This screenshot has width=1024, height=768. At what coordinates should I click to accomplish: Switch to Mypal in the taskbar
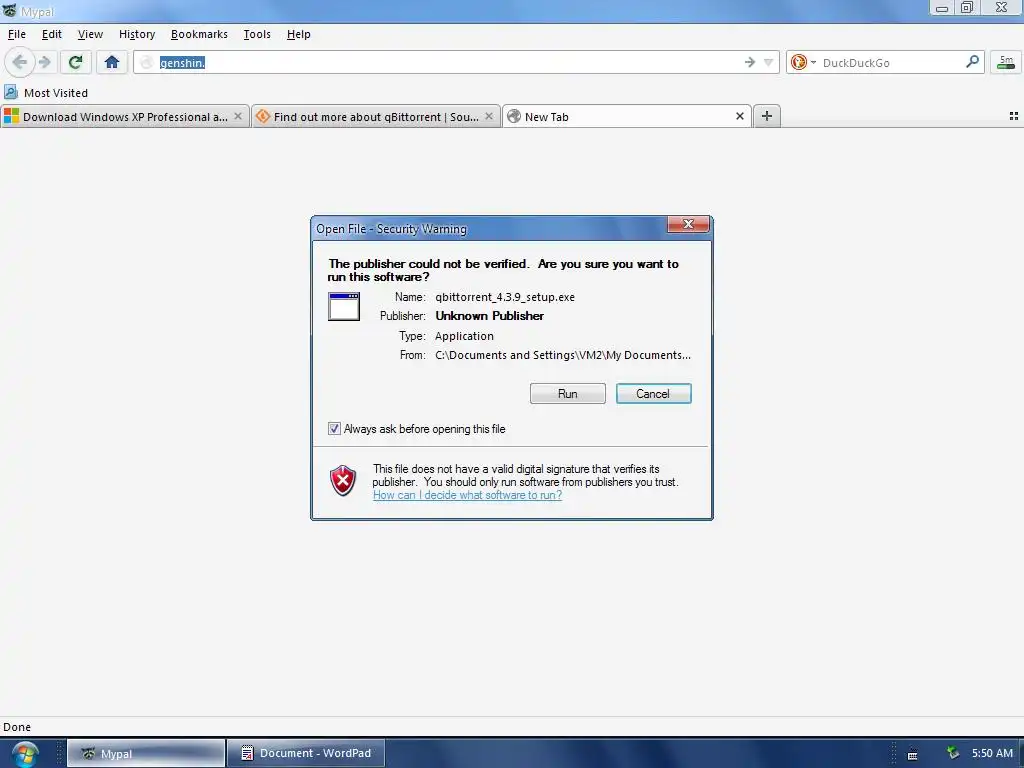click(146, 754)
